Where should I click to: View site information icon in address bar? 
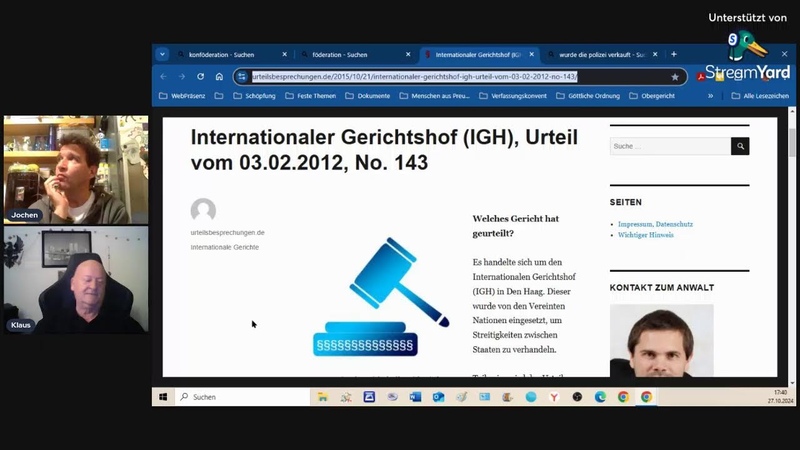point(242,77)
